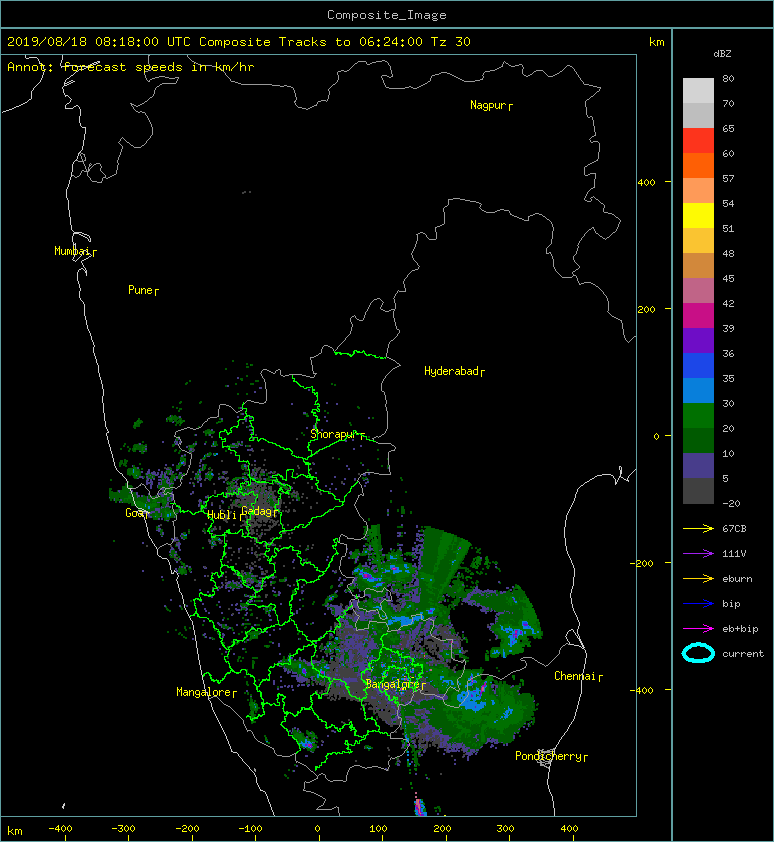Click the -100 tick on the horizontal axis
Viewport: 774px width, 842px height.
[x=250, y=829]
